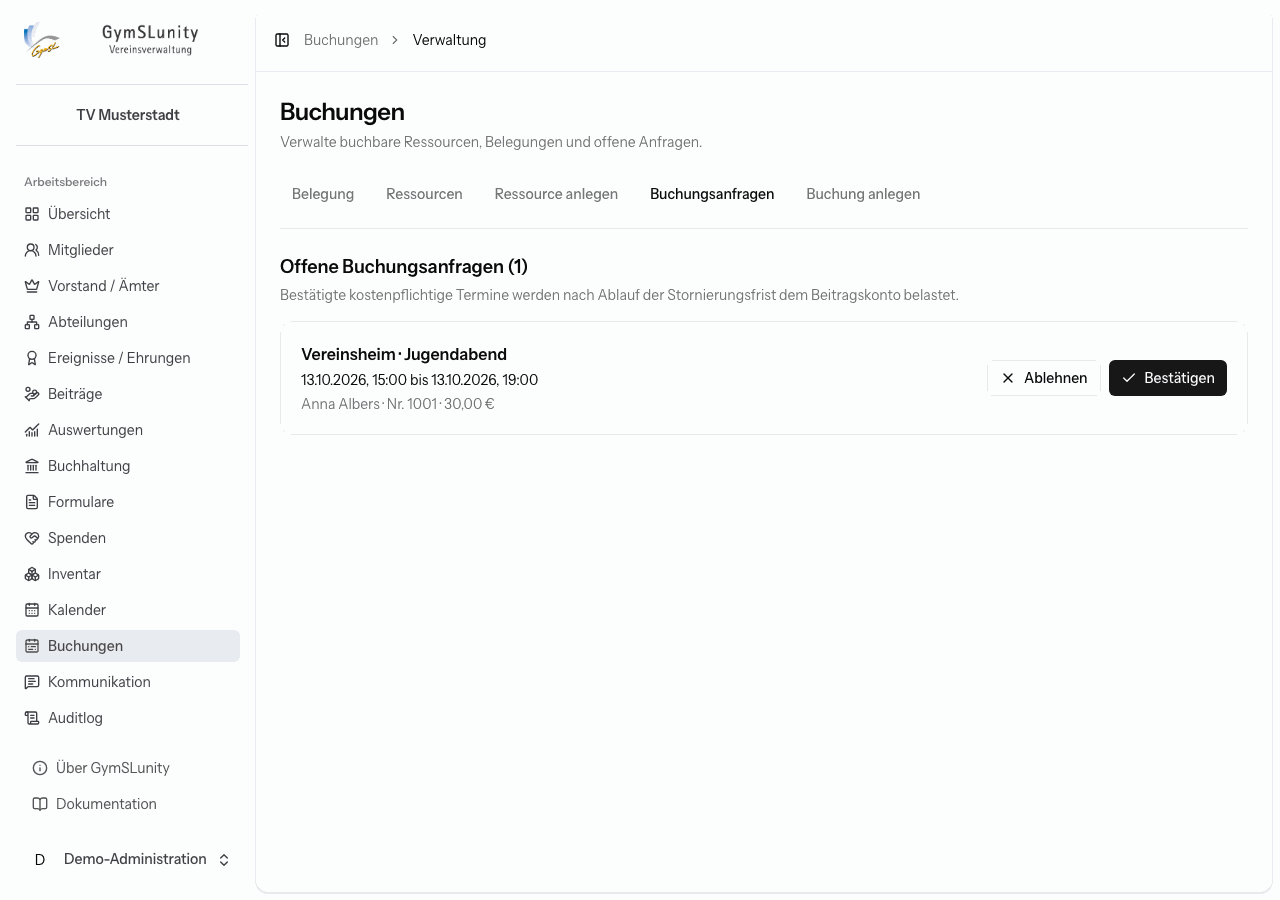Click the info icon for Über GymSLunity
The height and width of the screenshot is (900, 1280).
(40, 768)
